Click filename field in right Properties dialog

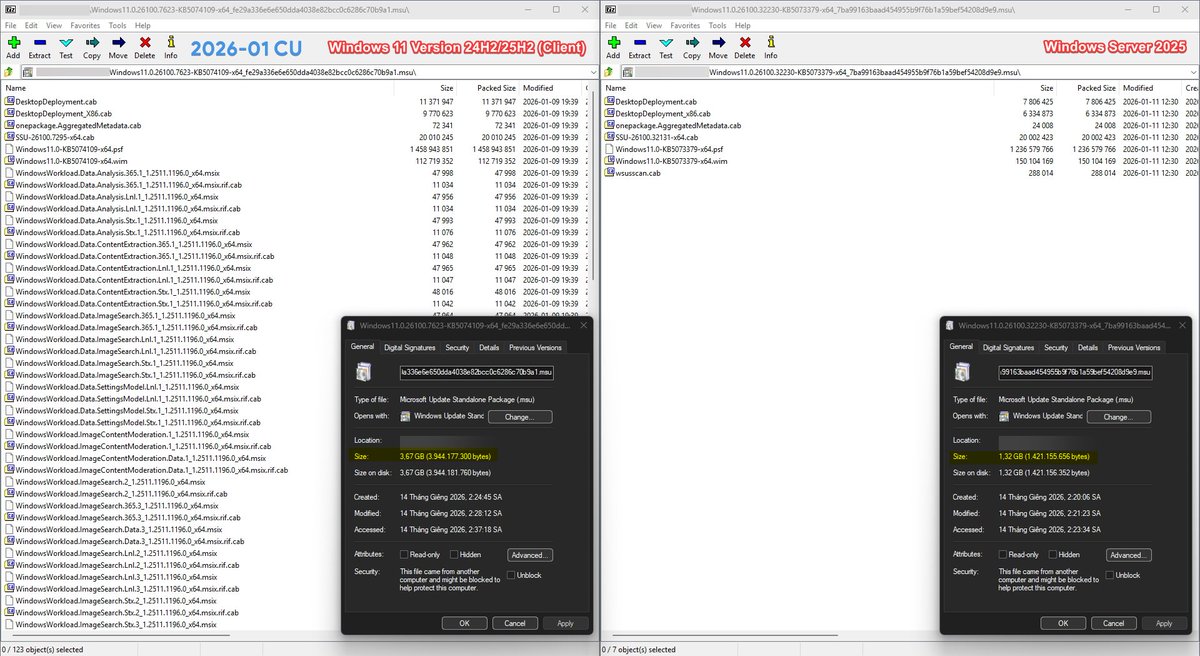pyautogui.click(x=1075, y=372)
